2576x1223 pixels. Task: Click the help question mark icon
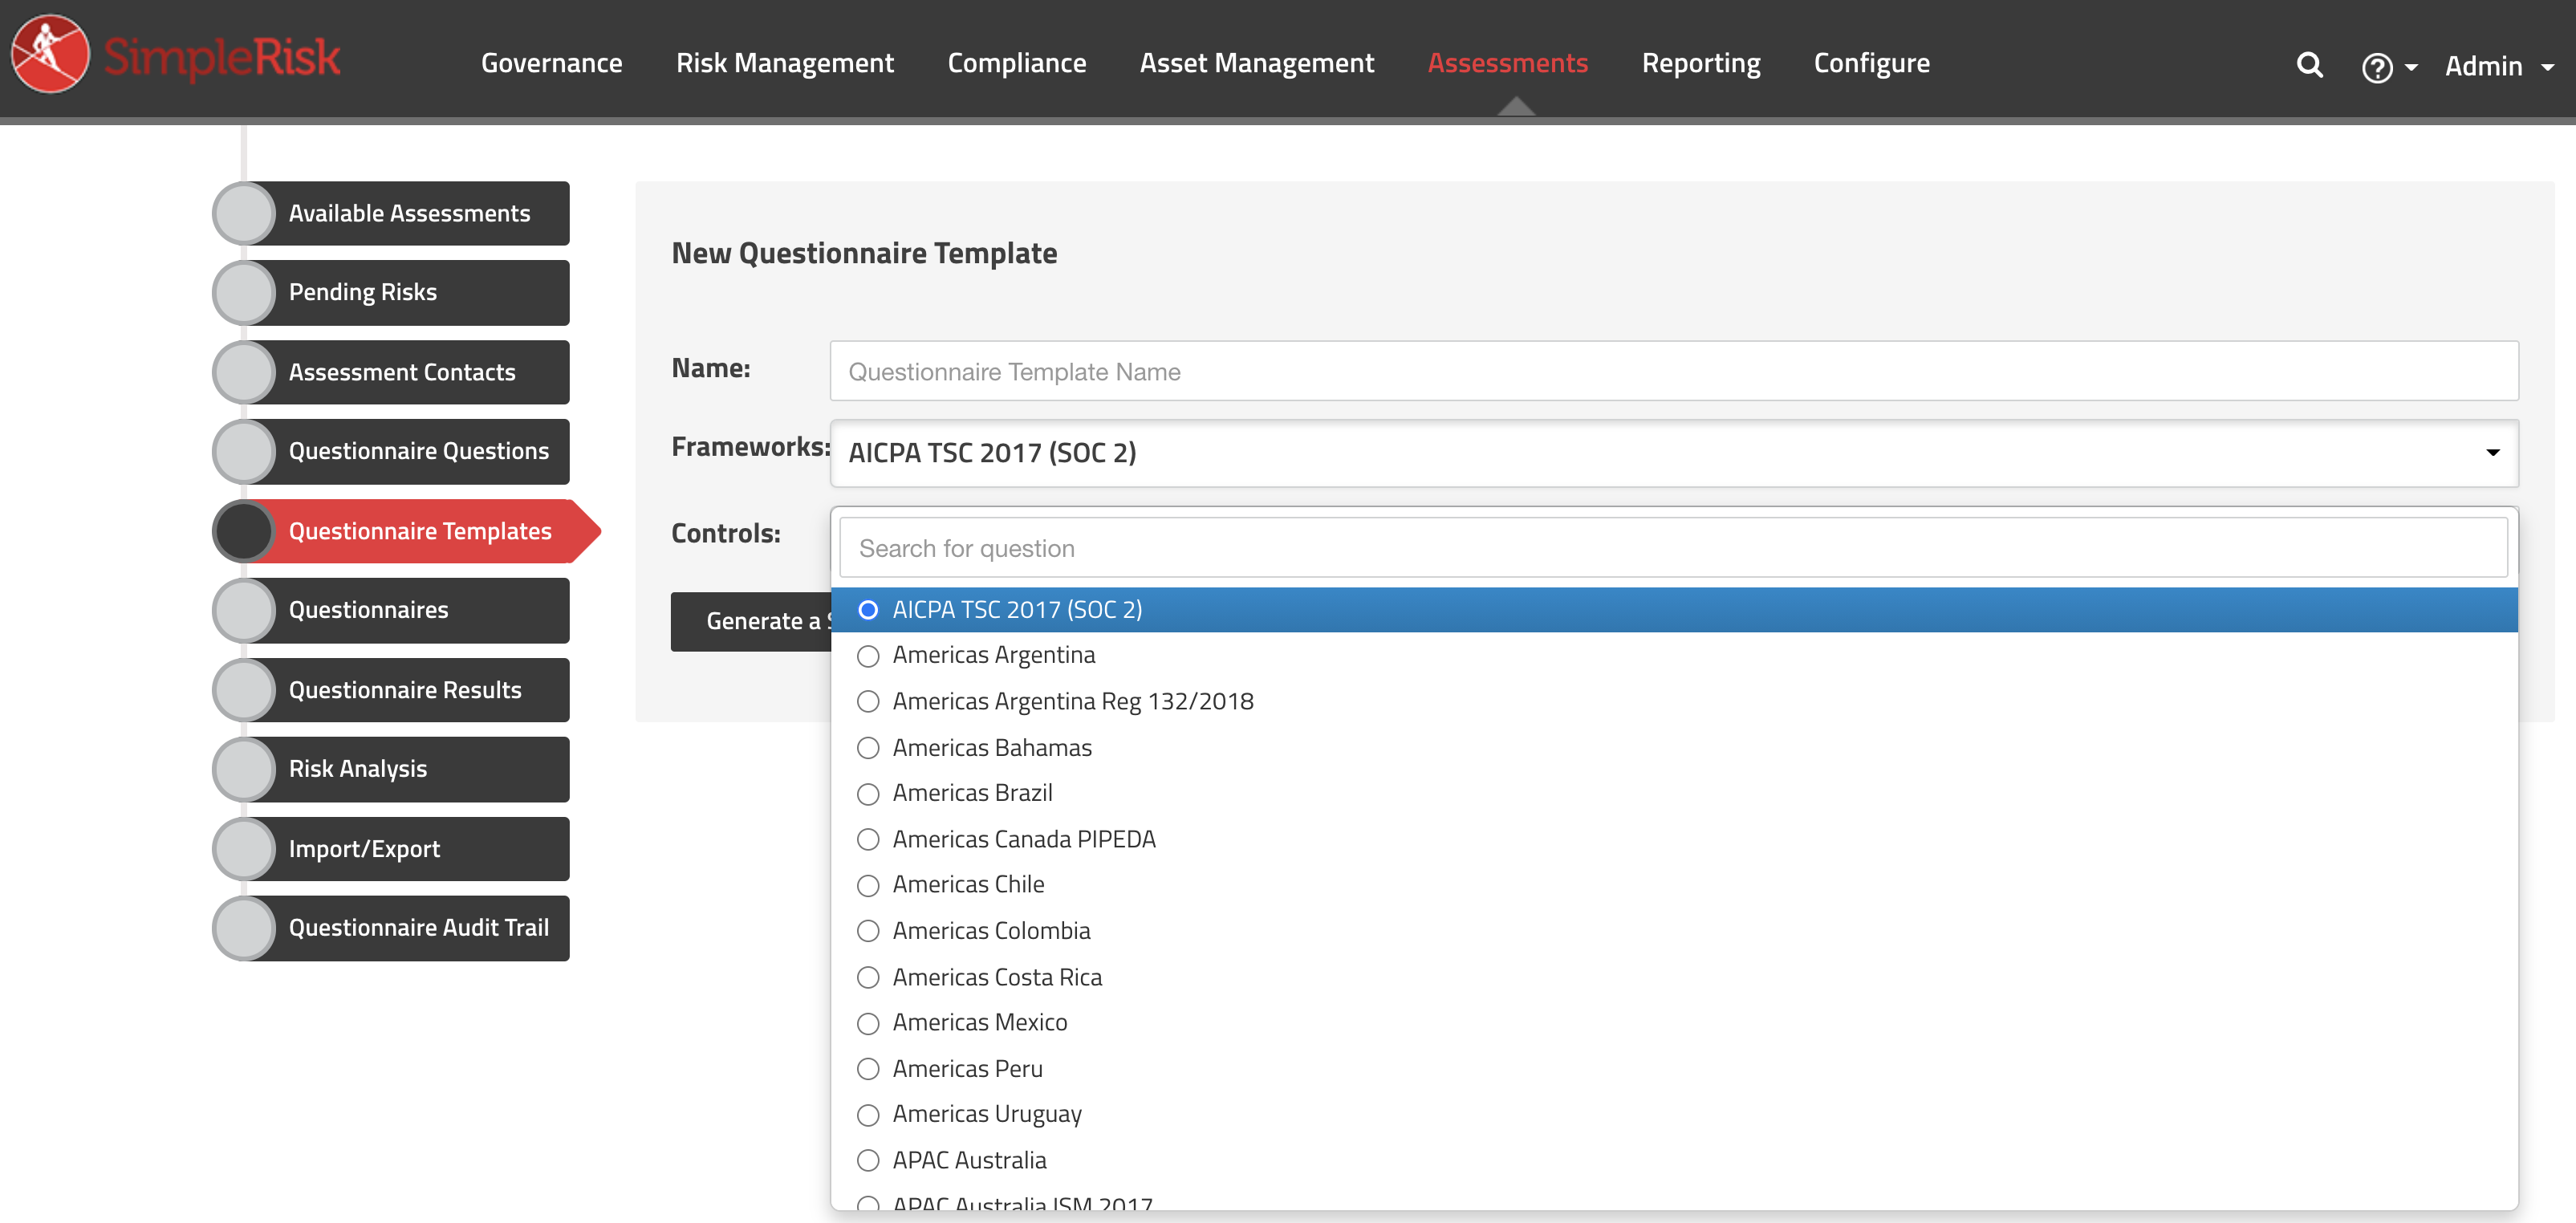(x=2378, y=67)
